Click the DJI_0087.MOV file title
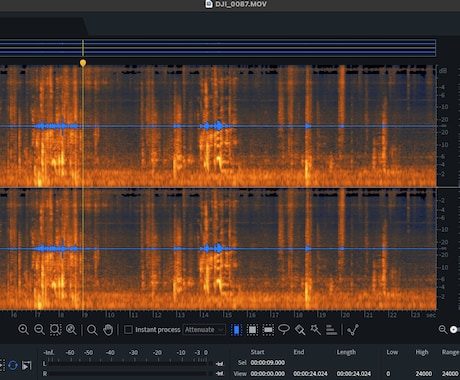This screenshot has height=380, width=460. 241,4
